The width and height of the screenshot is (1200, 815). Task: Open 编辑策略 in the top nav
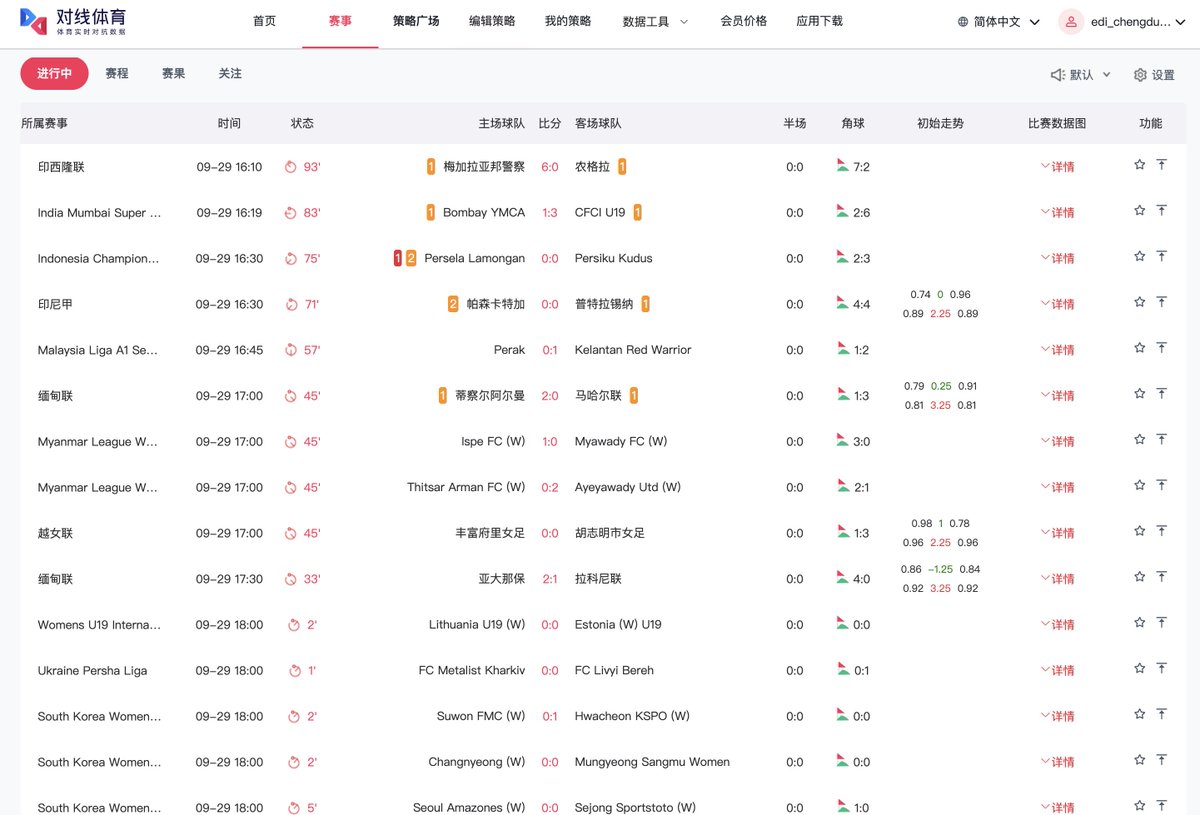pos(492,21)
